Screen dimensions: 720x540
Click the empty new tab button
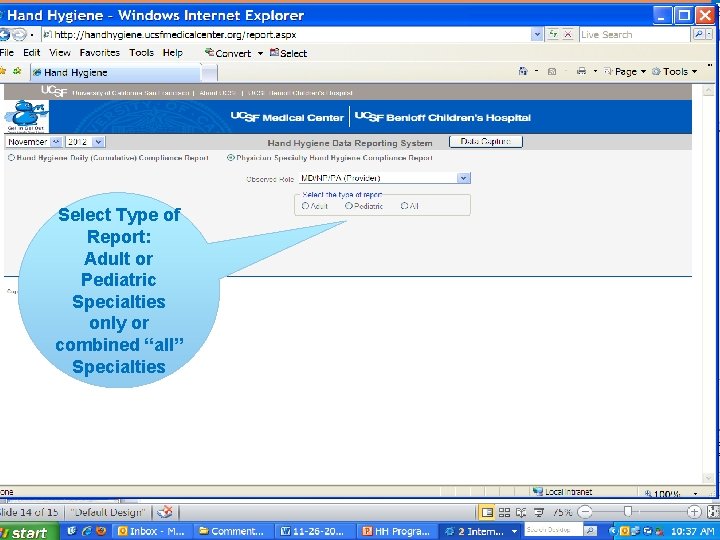tap(209, 73)
